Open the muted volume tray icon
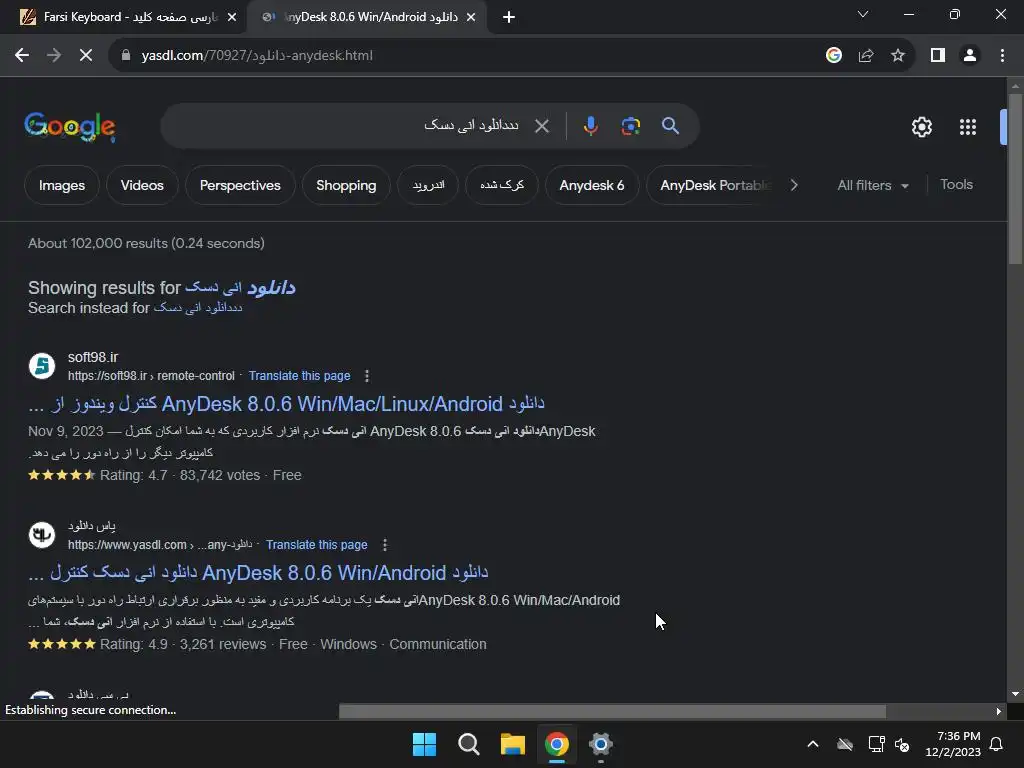Screen dimensions: 1024x768 pyautogui.click(x=902, y=744)
